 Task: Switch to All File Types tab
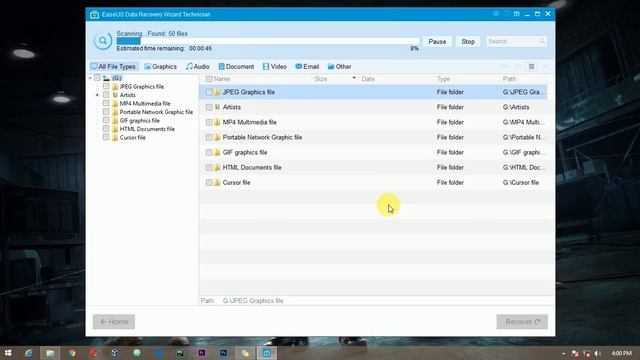[x=113, y=67]
